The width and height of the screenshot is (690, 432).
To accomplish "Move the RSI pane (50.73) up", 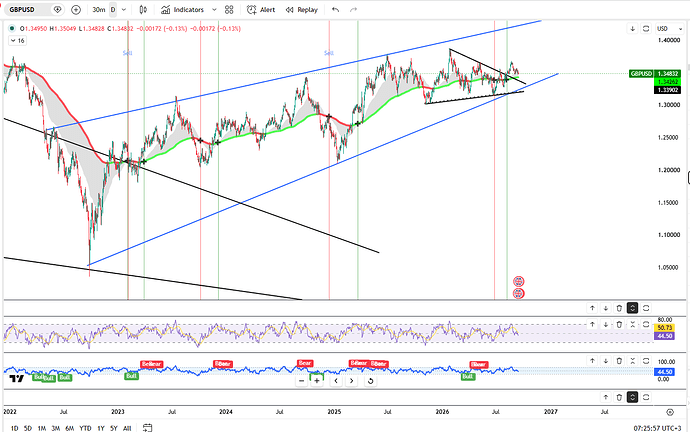I will pyautogui.click(x=592, y=324).
